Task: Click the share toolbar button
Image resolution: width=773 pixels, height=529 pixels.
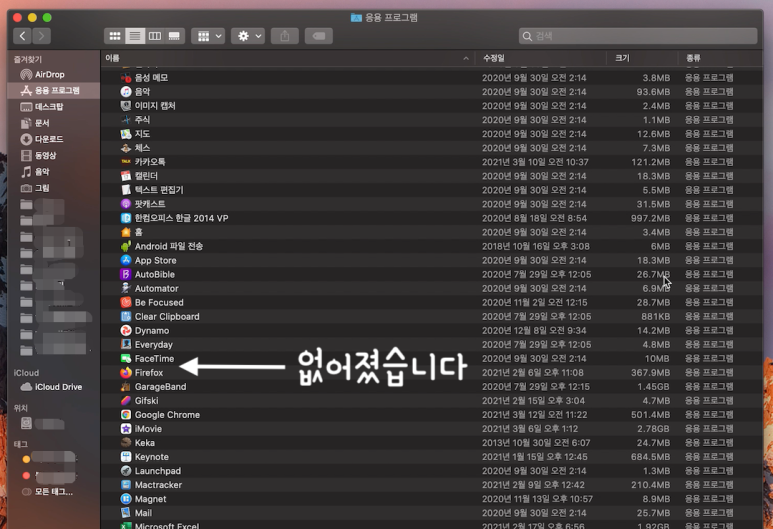Action: [x=285, y=36]
